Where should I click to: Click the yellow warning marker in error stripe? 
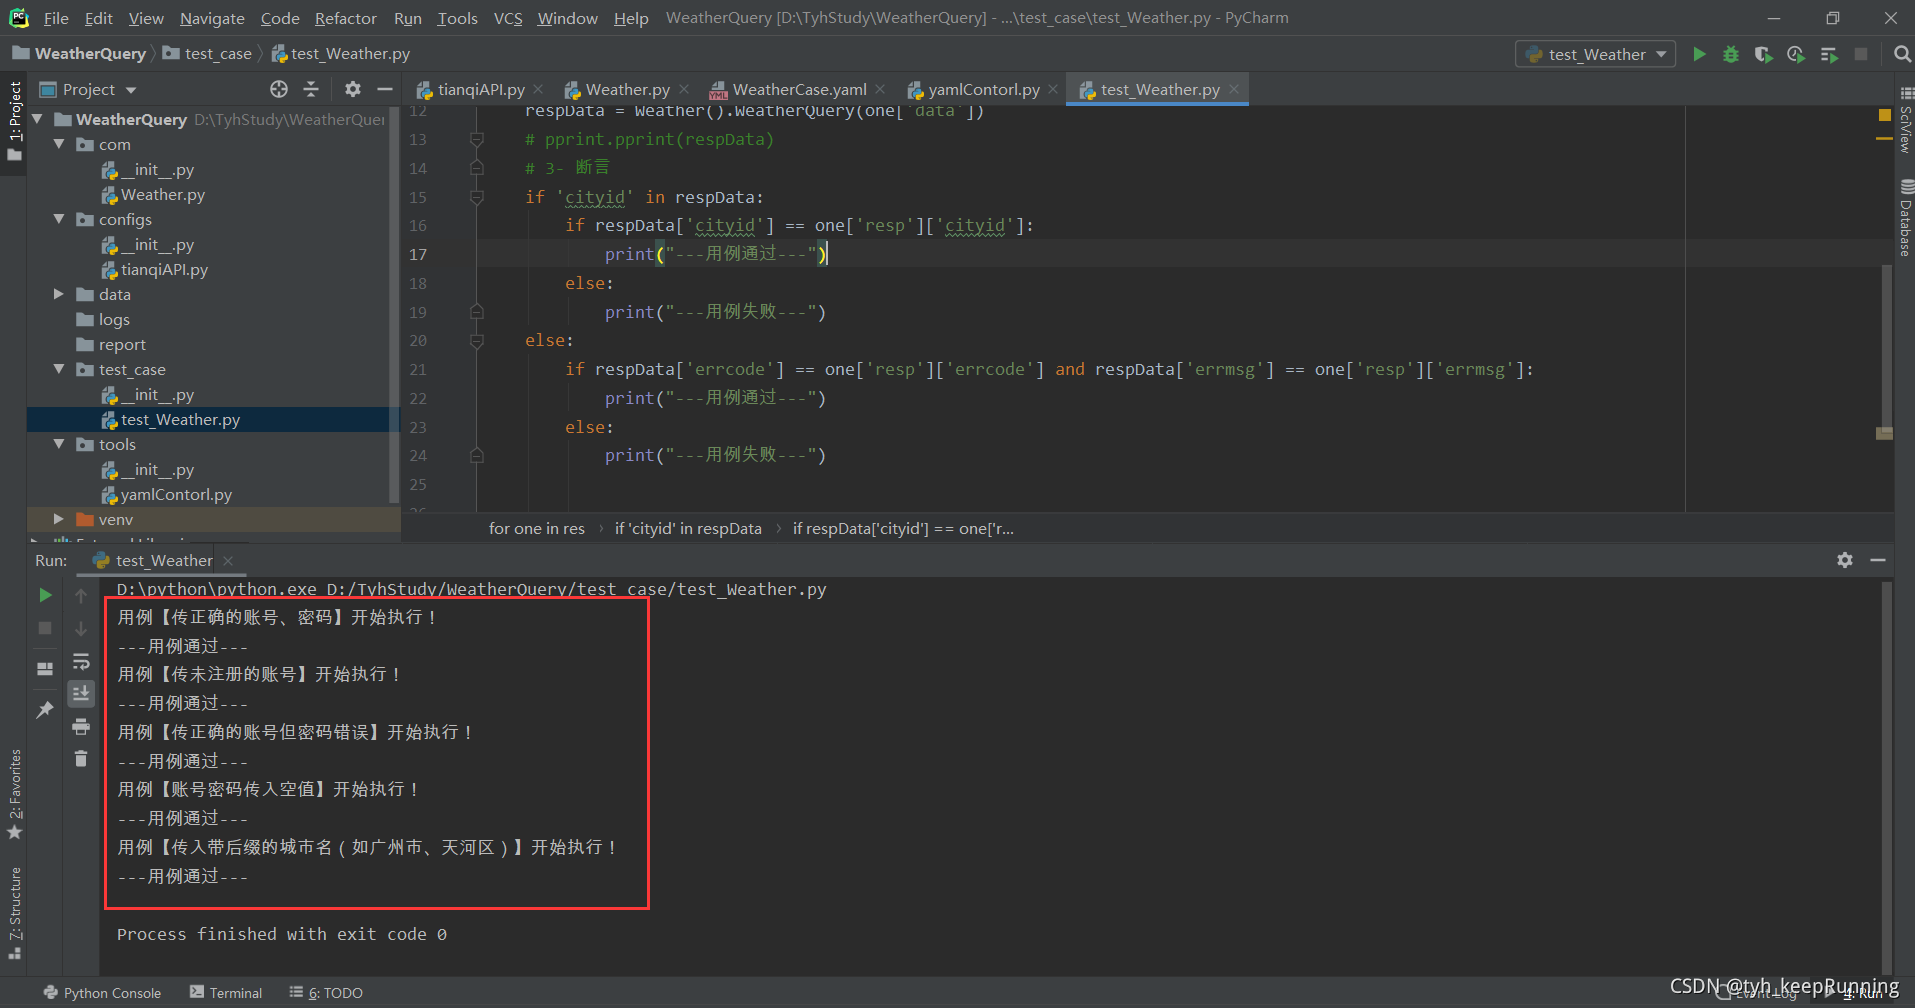click(x=1884, y=115)
